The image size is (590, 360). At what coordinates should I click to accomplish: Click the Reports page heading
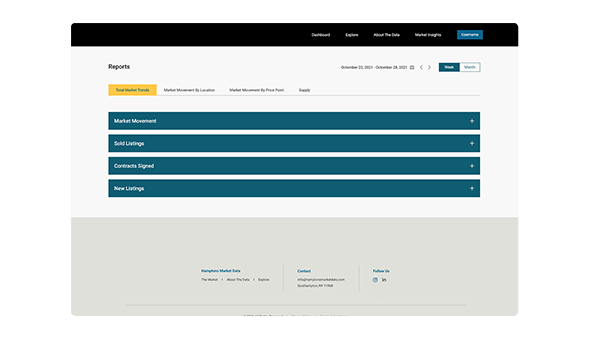(119, 67)
